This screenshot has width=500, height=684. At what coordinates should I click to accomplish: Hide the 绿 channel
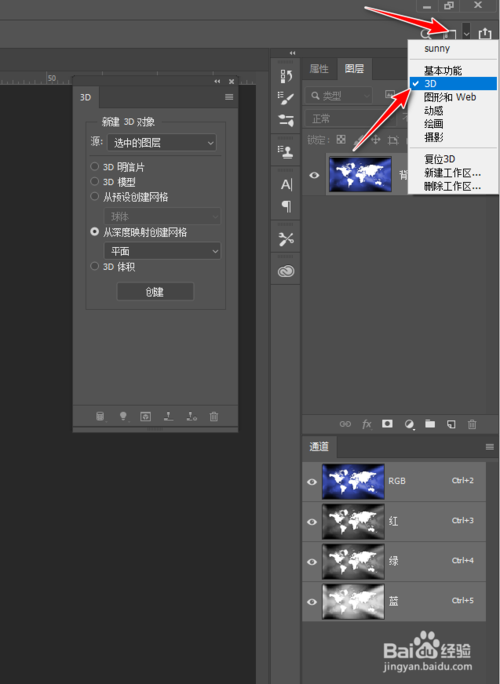[312, 562]
